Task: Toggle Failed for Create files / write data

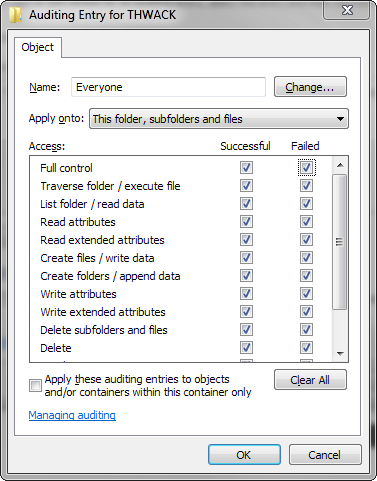Action: 306,258
